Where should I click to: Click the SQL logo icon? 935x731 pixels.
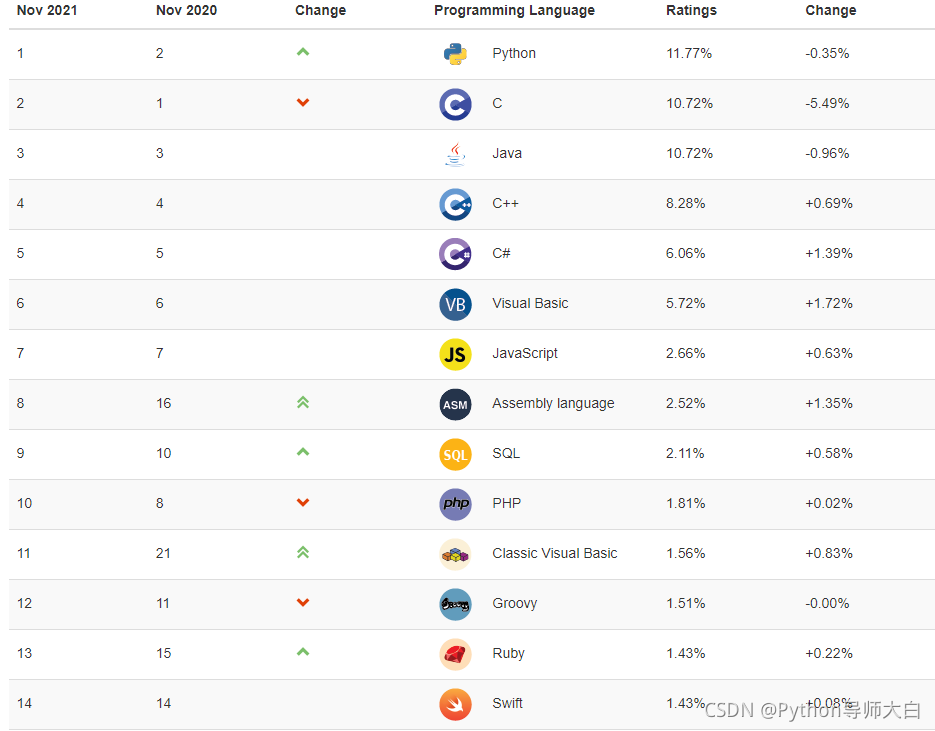(455, 454)
